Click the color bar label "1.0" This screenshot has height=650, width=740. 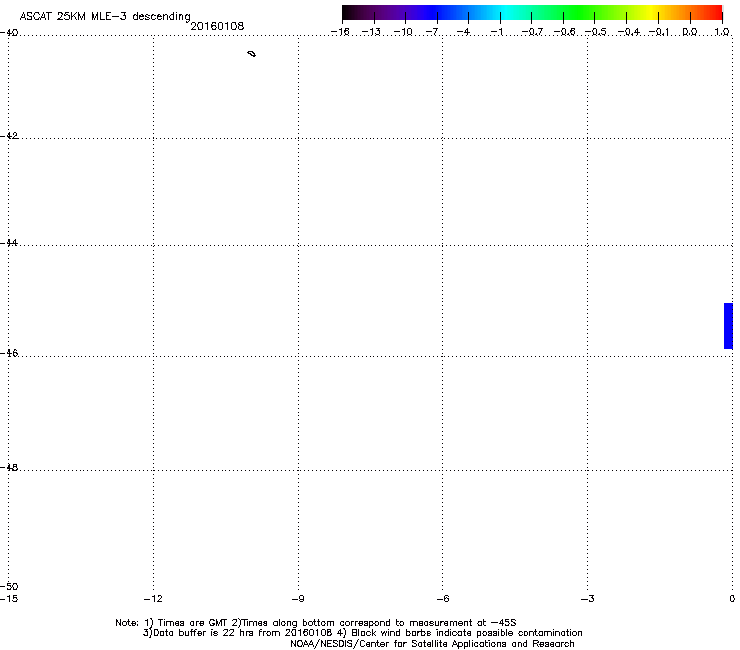(722, 32)
